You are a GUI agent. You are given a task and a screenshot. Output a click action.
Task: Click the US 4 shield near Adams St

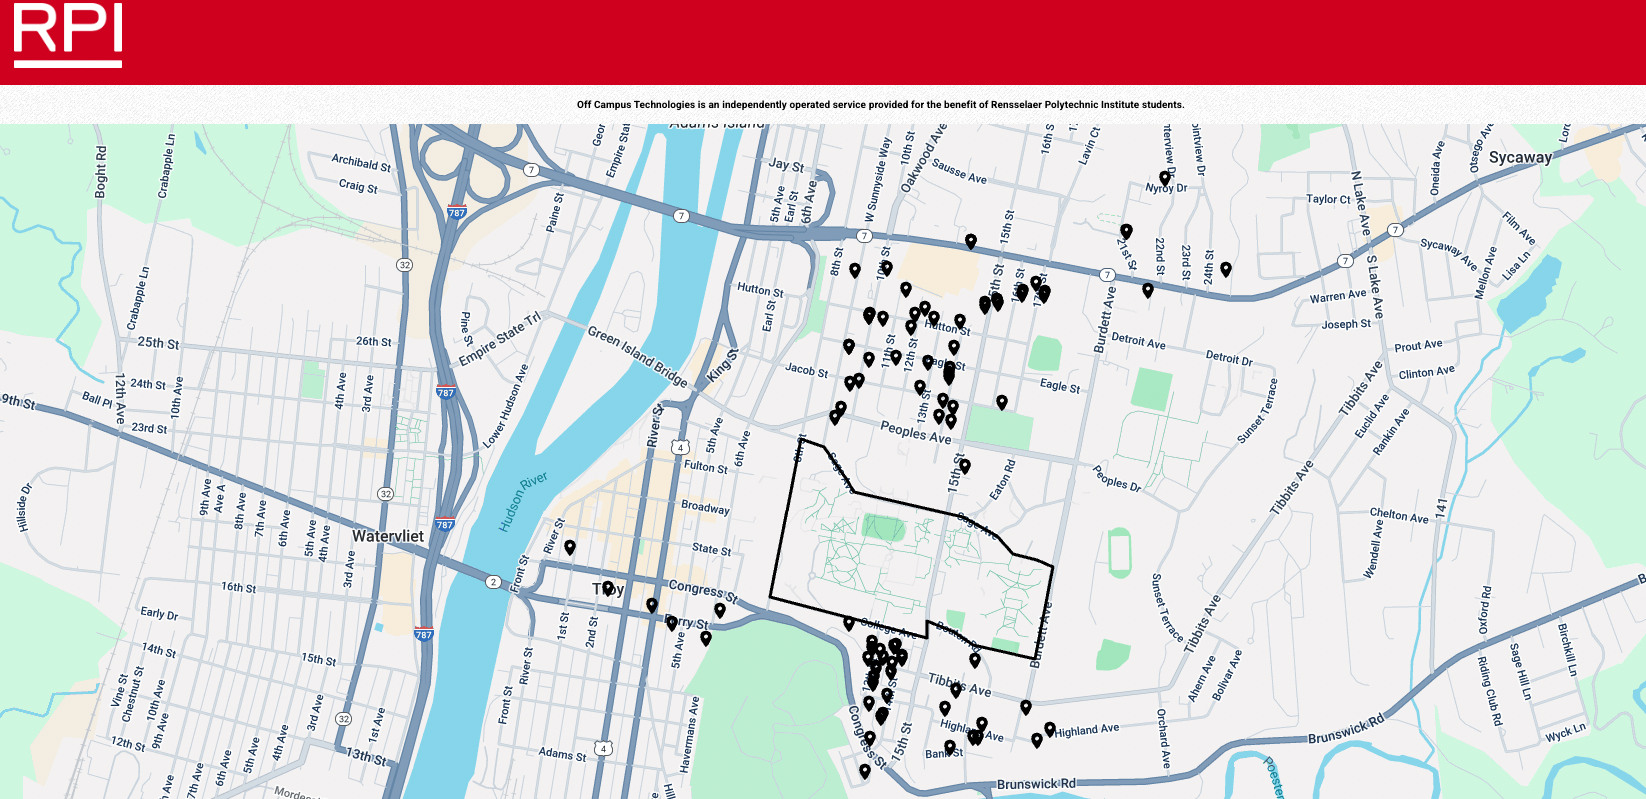point(603,748)
